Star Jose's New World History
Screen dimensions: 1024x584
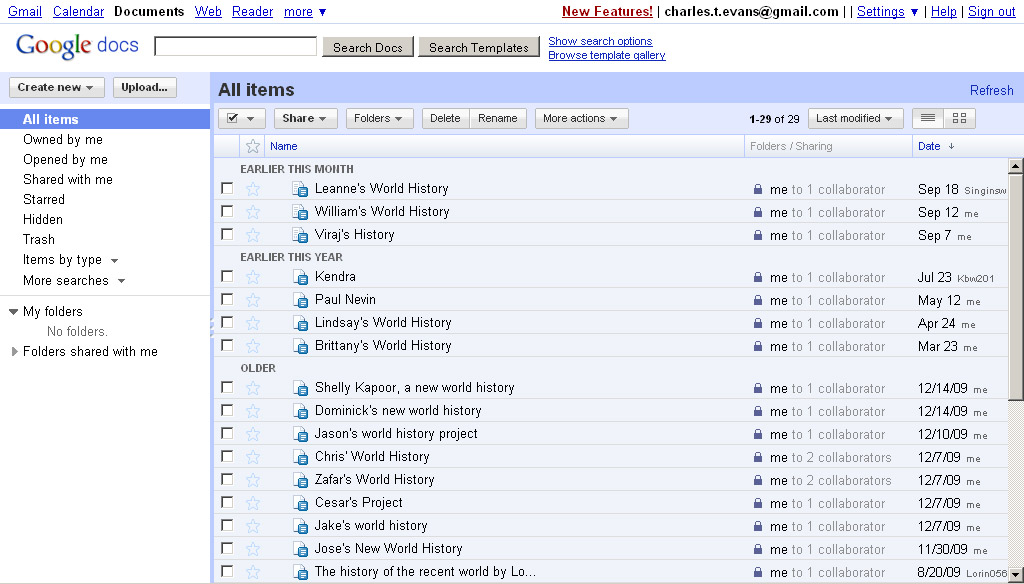(x=253, y=549)
